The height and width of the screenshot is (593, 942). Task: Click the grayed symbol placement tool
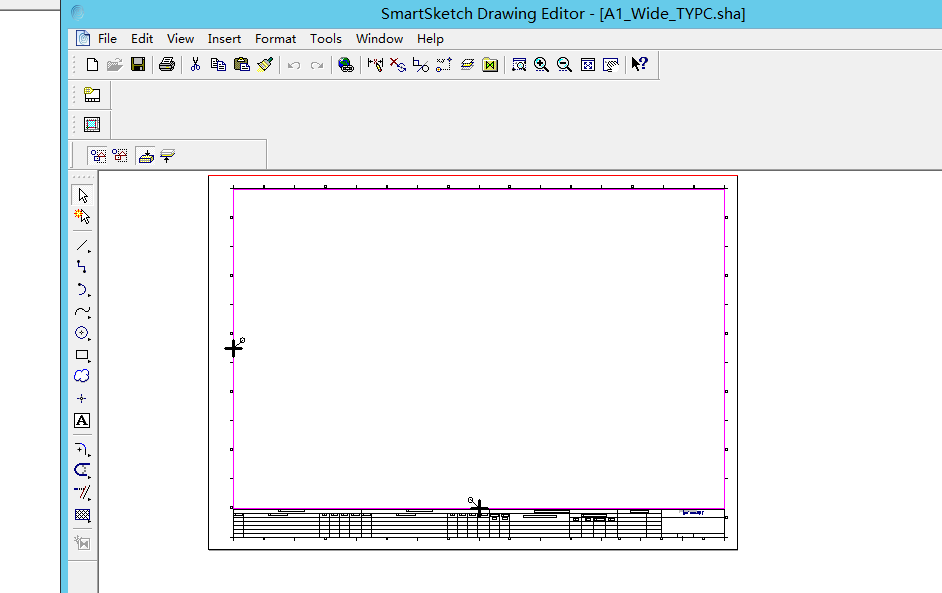[x=82, y=543]
